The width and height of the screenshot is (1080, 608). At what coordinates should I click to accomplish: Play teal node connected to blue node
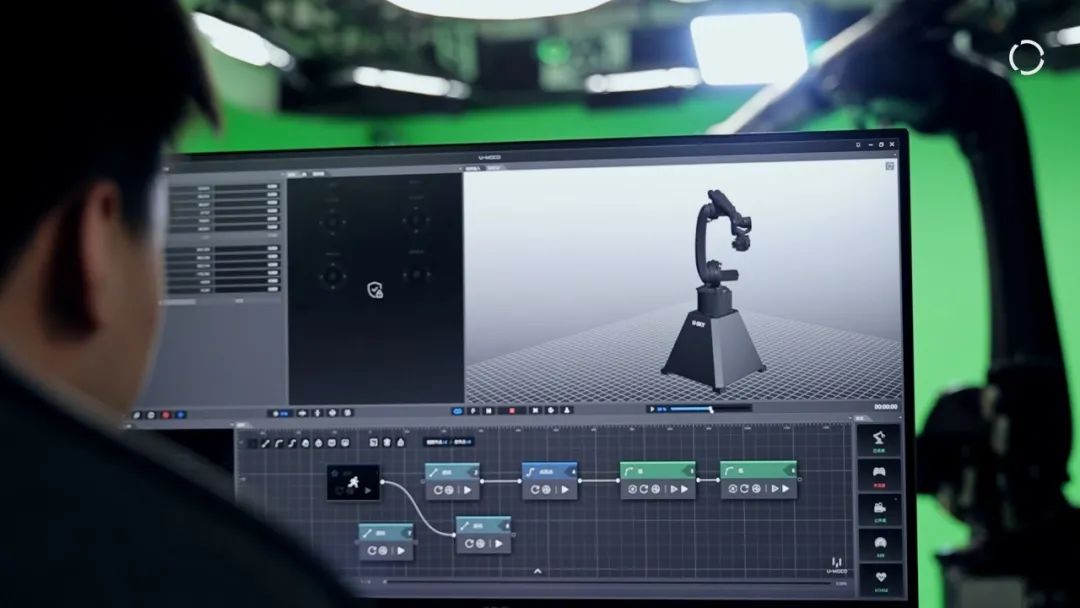pos(467,490)
